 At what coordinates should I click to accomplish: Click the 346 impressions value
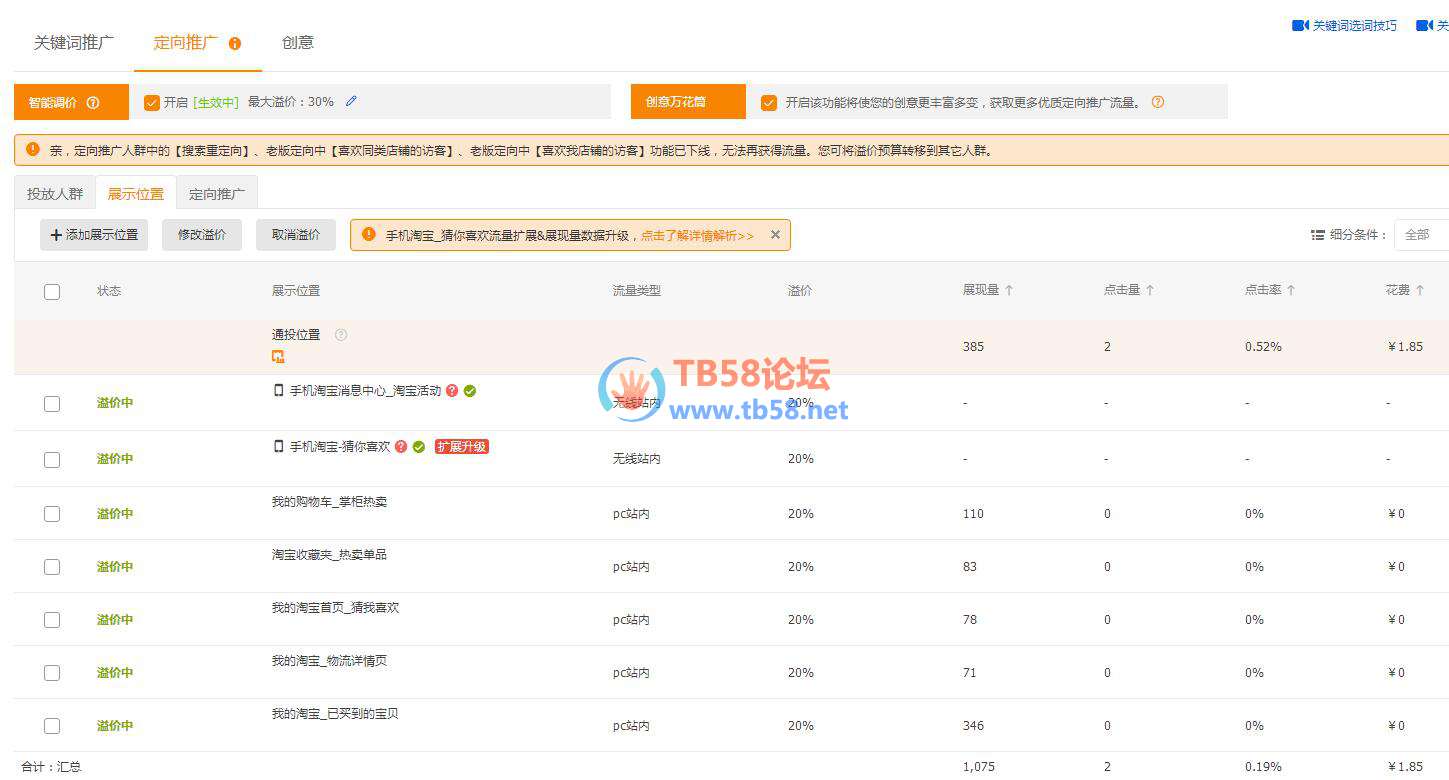point(973,726)
